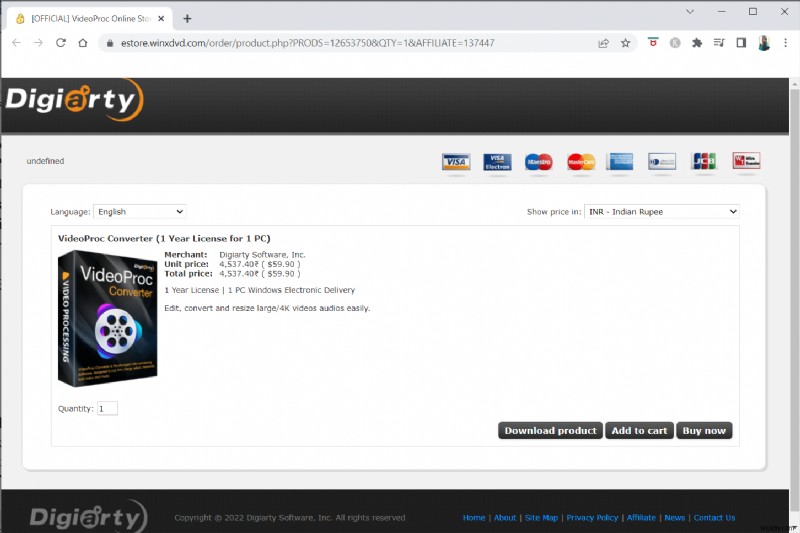Select the VideoProc Online Store tab
The width and height of the screenshot is (800, 533).
(89, 19)
